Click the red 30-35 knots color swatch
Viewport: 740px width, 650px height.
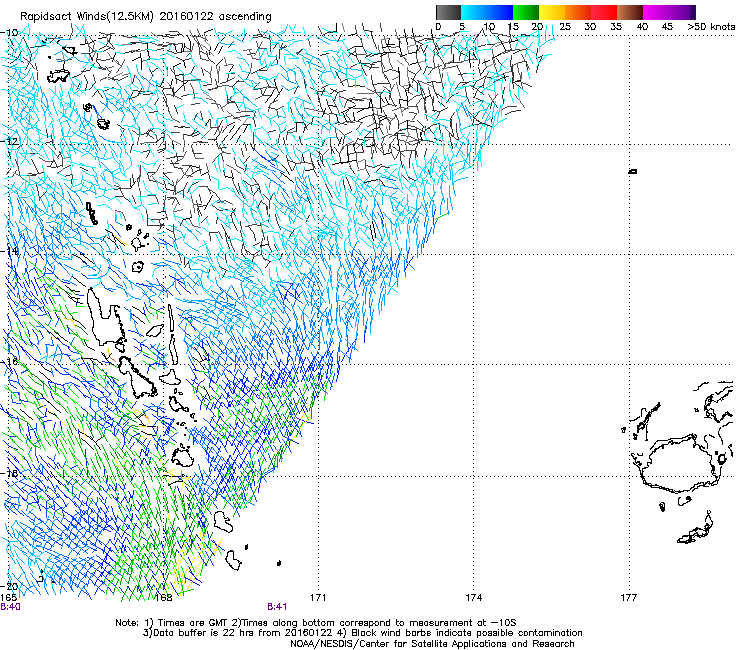(x=604, y=12)
